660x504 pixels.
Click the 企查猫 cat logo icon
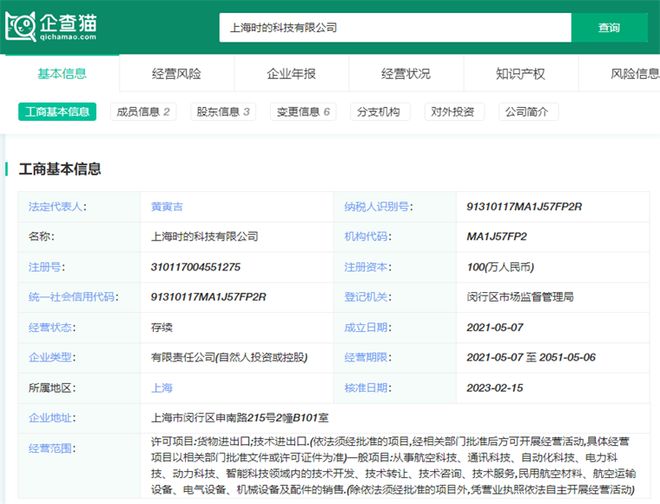20,27
